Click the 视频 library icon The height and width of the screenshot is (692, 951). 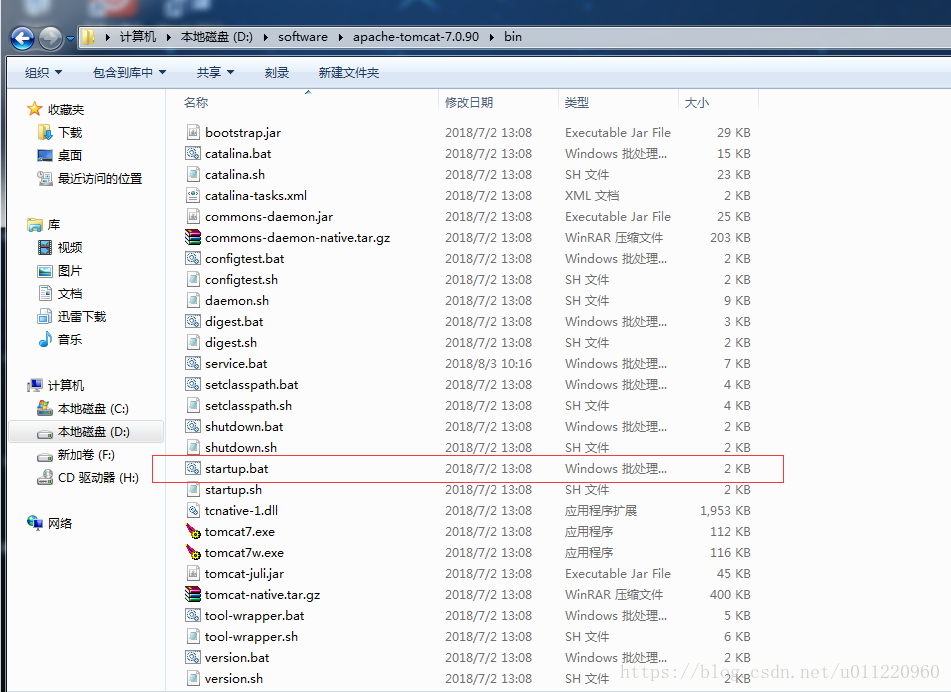pyautogui.click(x=45, y=247)
